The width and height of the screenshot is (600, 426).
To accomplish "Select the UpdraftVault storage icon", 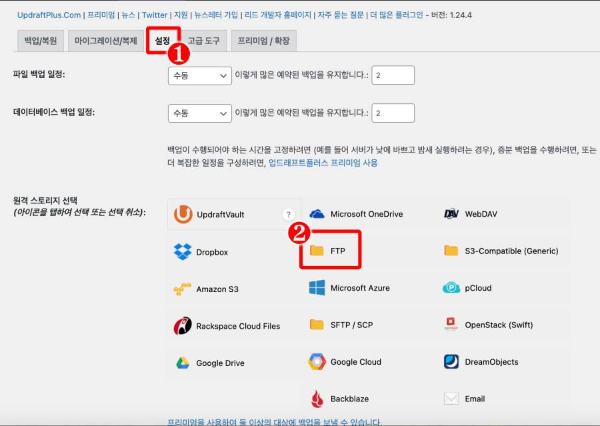I will pyautogui.click(x=183, y=214).
